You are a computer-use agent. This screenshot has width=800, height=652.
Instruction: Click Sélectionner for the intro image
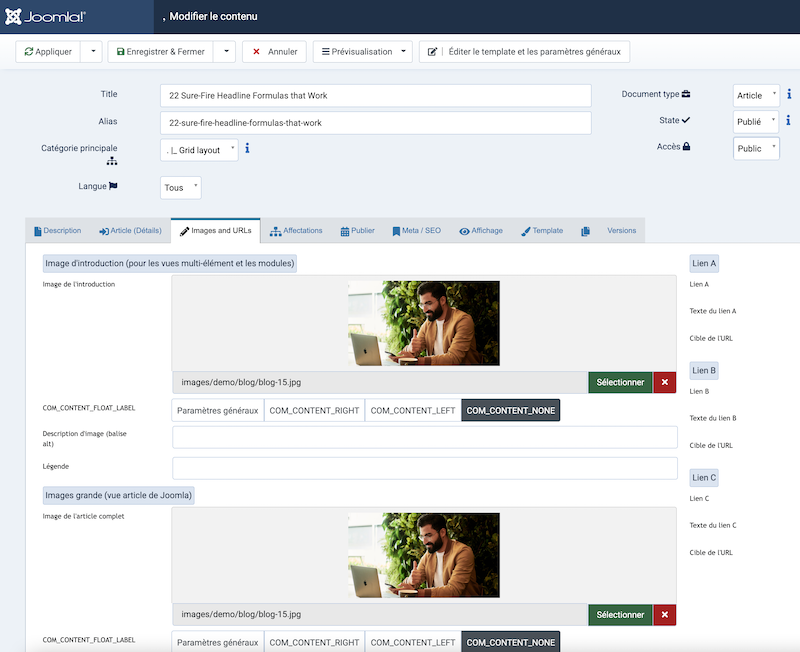click(620, 382)
